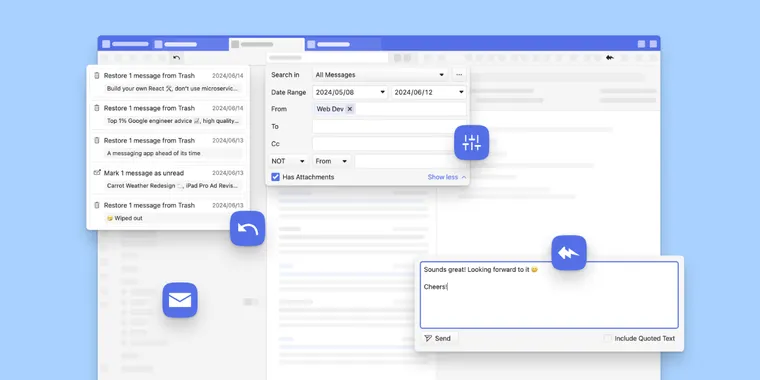The image size is (760, 380).
Task: Open the From field-type dropdown next to NOT
Action: 332,161
